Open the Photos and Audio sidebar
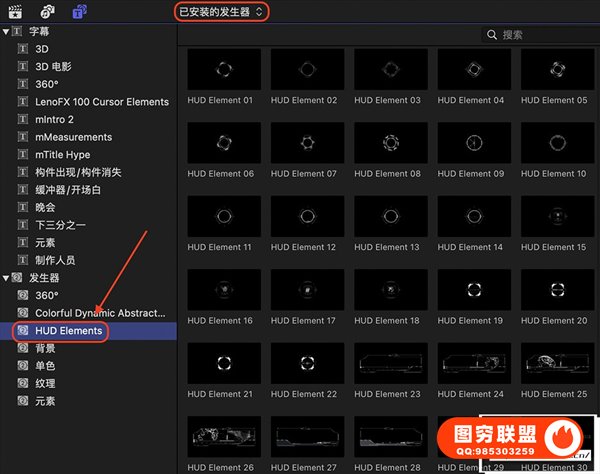Viewport: 600px width, 474px height. (47, 11)
